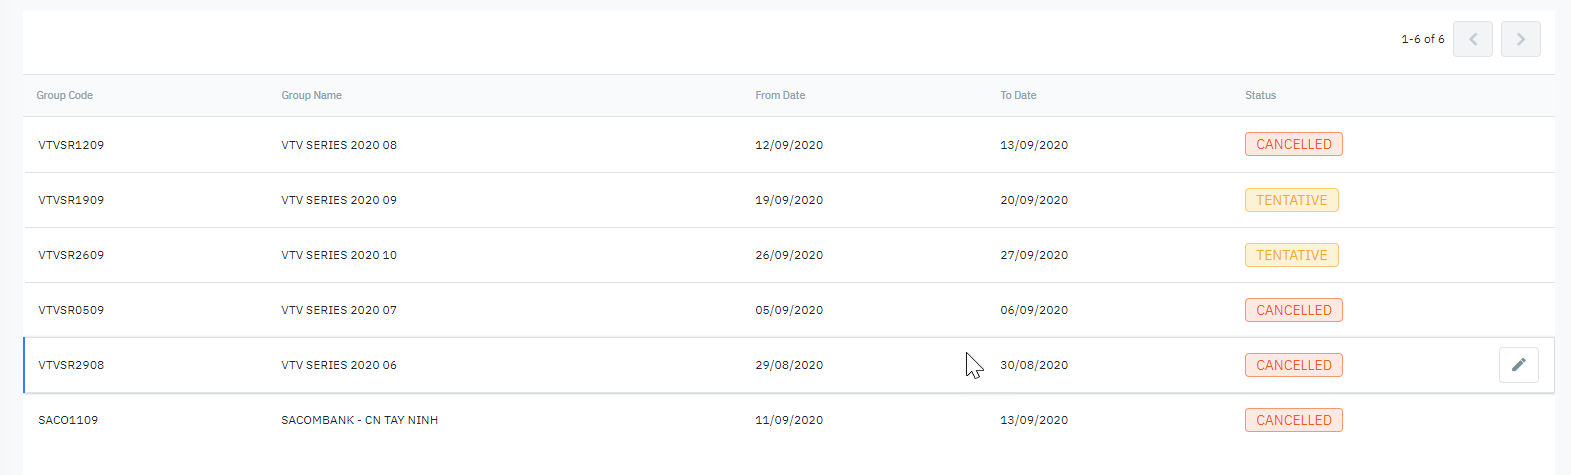1571x475 pixels.
Task: Open SACOMBANK - CN TAY NINH group
Action: 359,420
